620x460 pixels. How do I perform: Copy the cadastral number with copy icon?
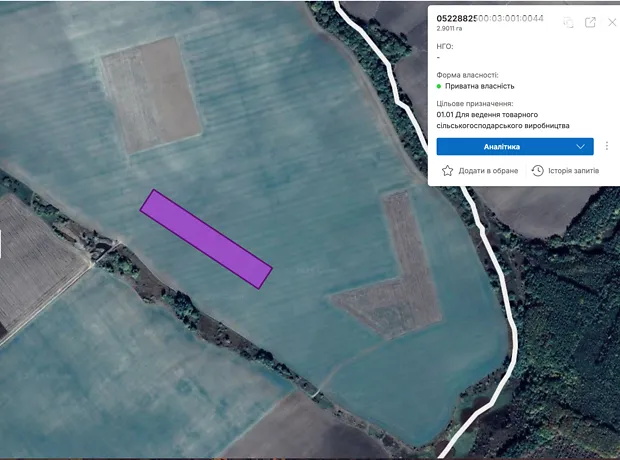[x=568, y=22]
